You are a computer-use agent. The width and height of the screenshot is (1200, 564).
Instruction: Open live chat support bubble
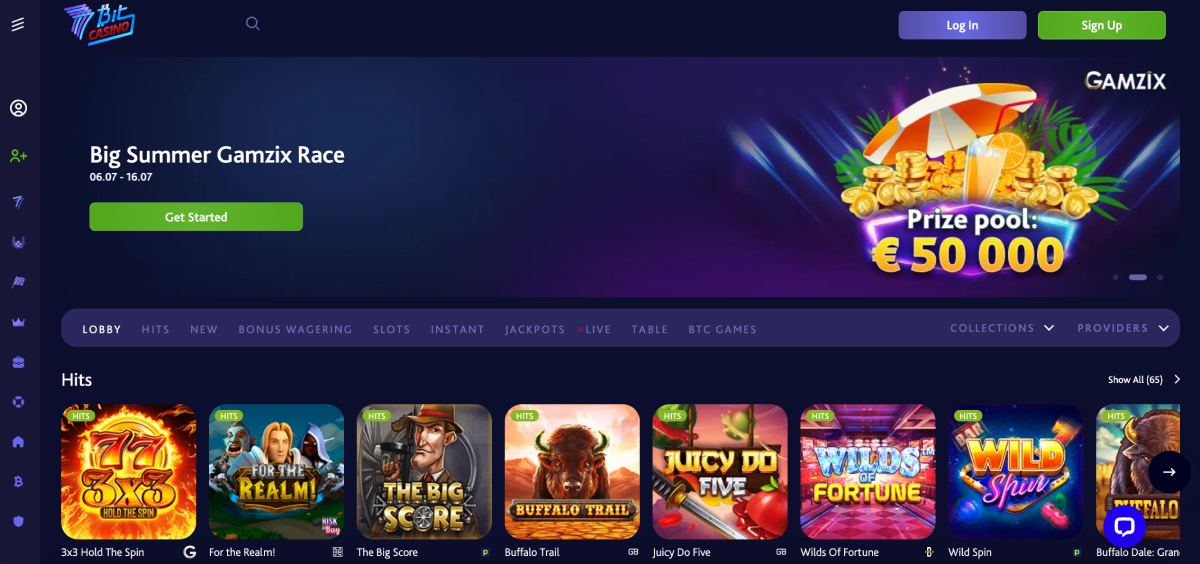[1123, 526]
